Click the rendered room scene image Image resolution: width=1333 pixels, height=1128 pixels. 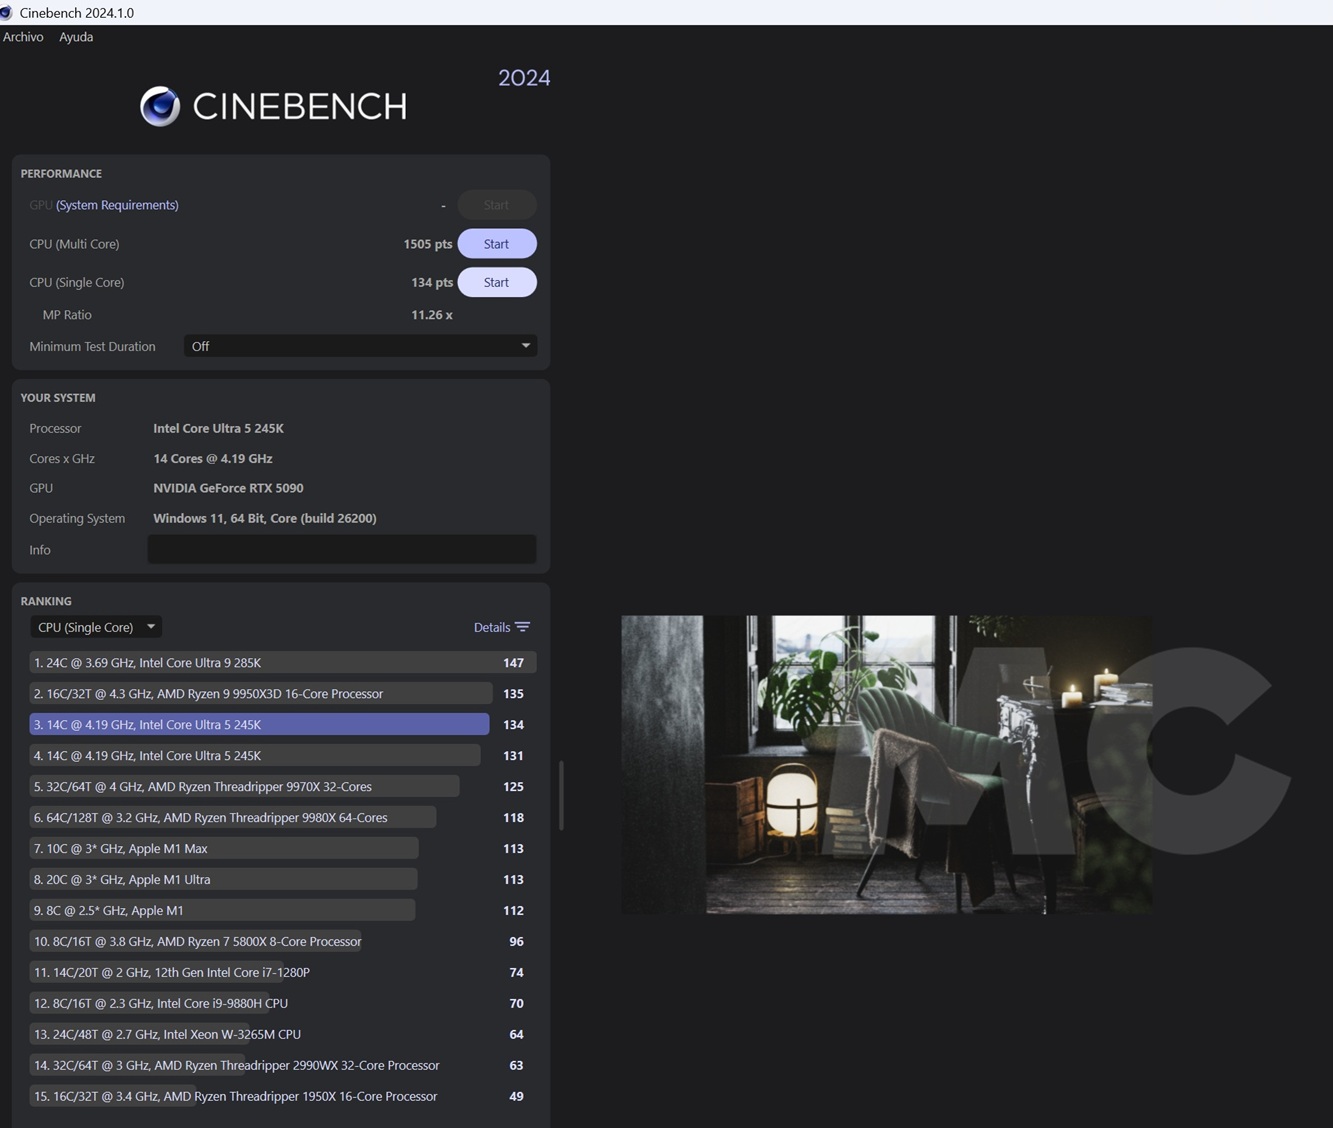[886, 764]
